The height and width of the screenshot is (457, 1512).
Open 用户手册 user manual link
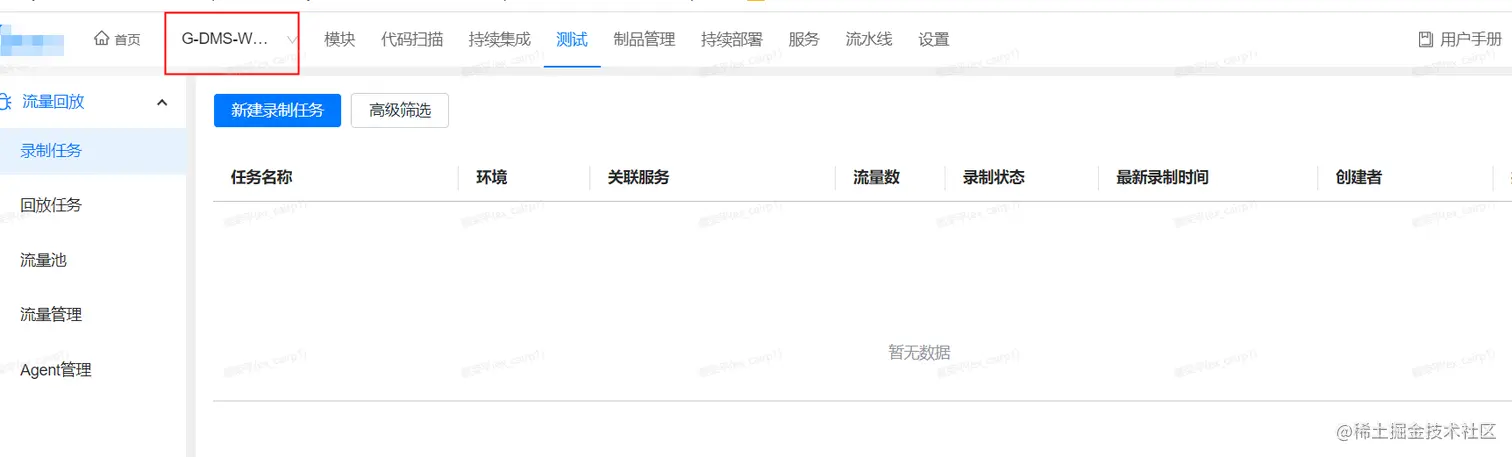tap(1460, 40)
